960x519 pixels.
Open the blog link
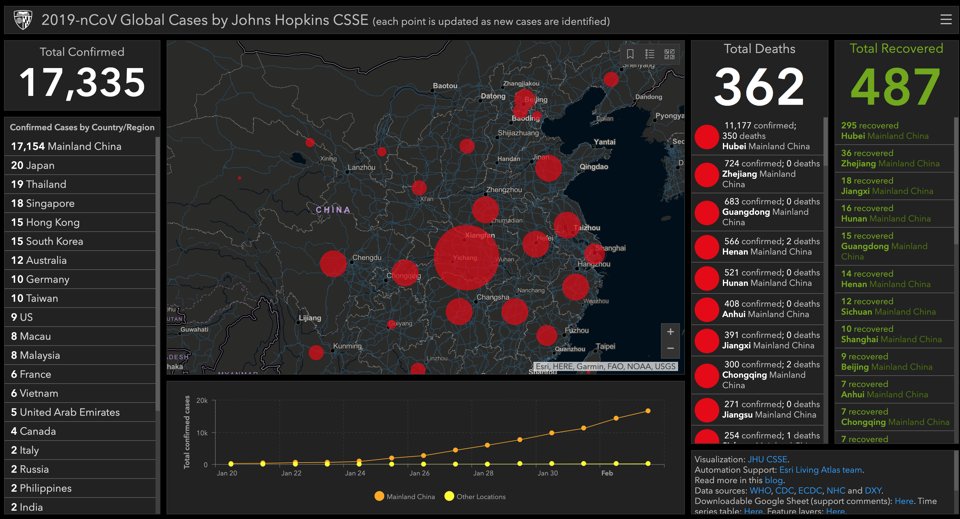773,480
